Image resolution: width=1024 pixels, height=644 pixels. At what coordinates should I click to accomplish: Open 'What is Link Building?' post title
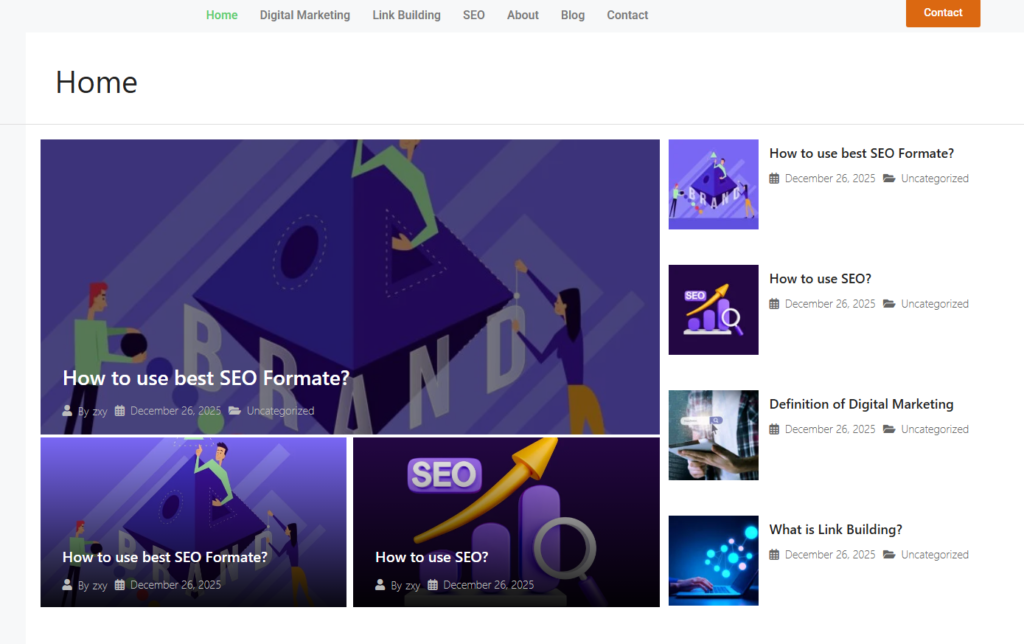pyautogui.click(x=835, y=529)
